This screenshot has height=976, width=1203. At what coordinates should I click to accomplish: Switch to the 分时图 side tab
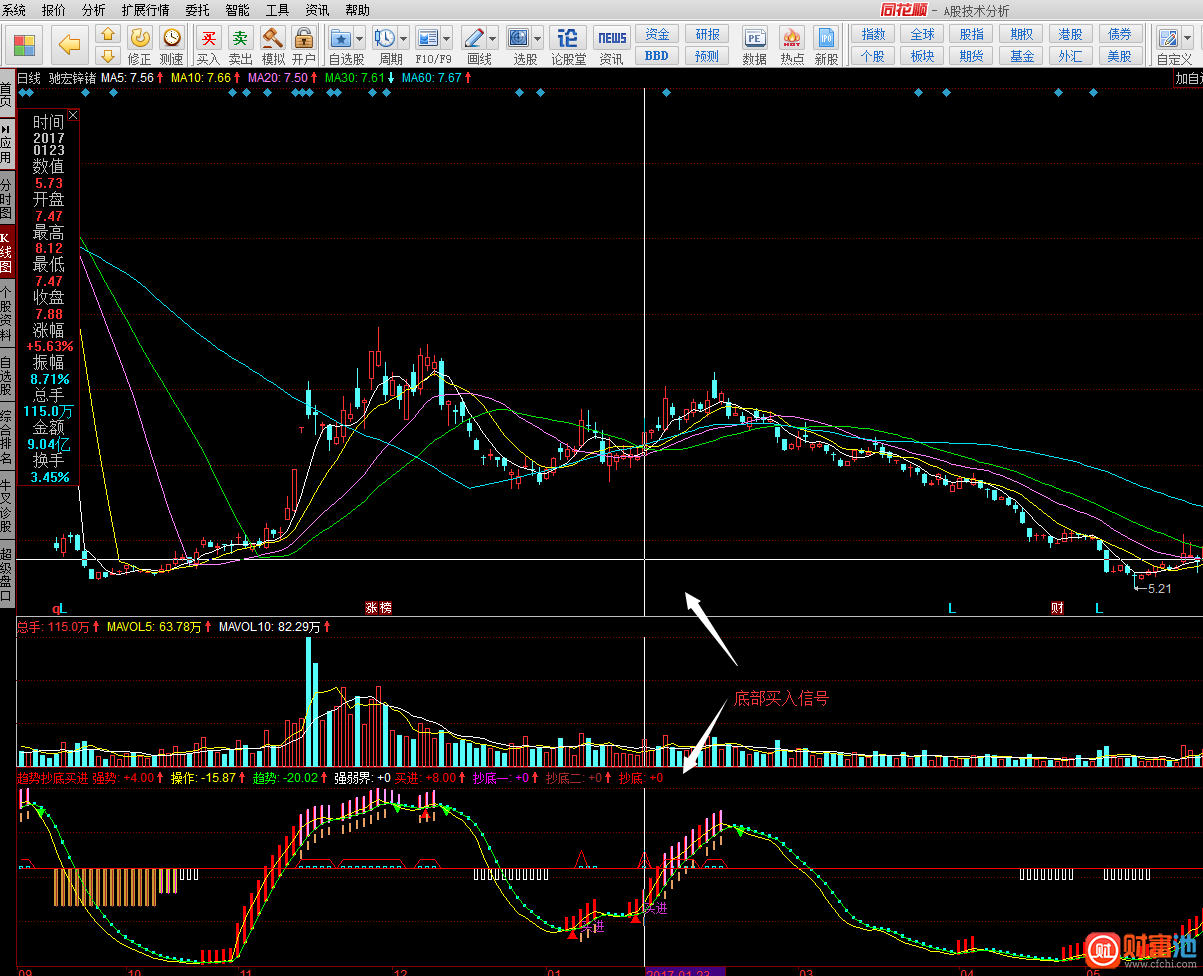(6, 199)
